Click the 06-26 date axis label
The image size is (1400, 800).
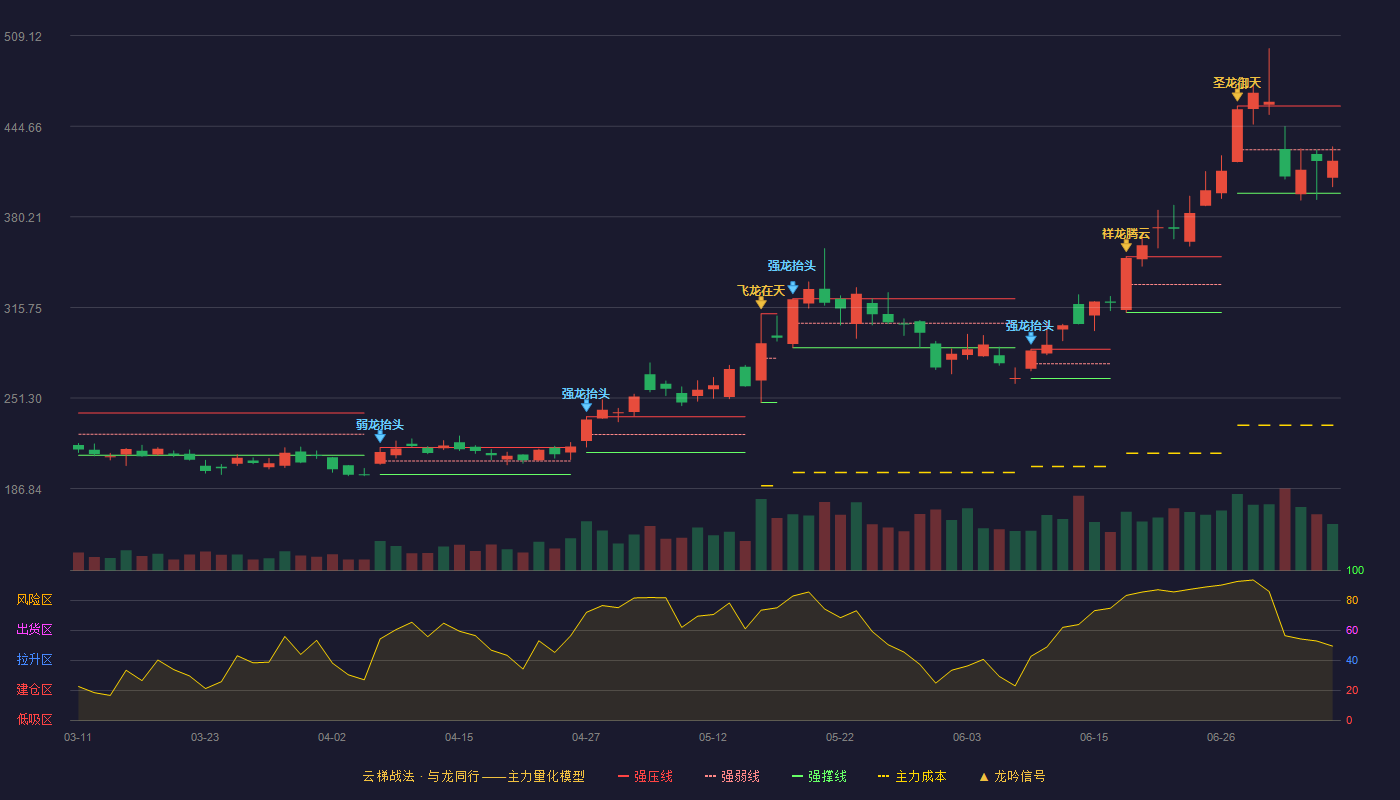[x=1221, y=737]
